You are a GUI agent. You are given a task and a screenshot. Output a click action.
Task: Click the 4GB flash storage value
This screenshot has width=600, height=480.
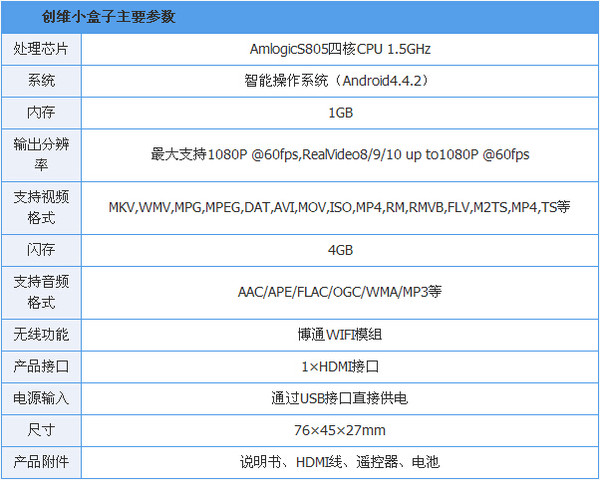(x=340, y=250)
